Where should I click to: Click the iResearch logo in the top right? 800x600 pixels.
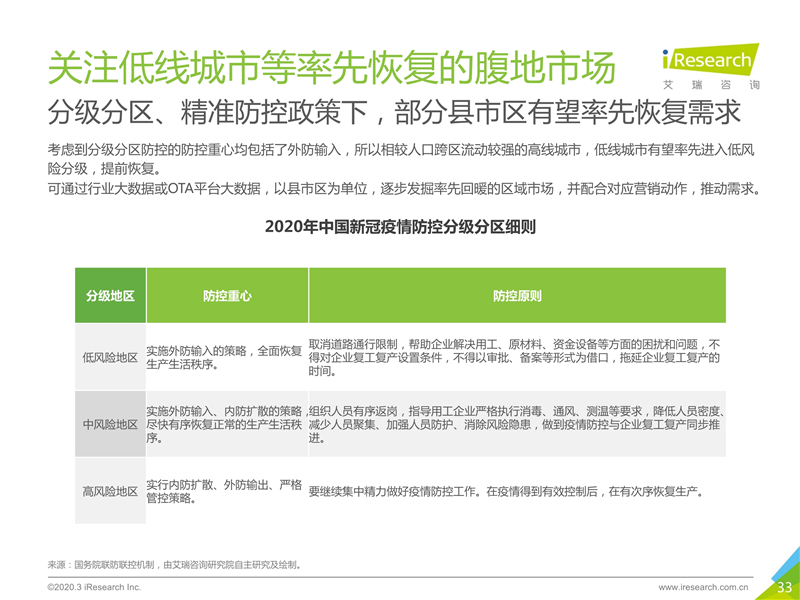coord(709,60)
